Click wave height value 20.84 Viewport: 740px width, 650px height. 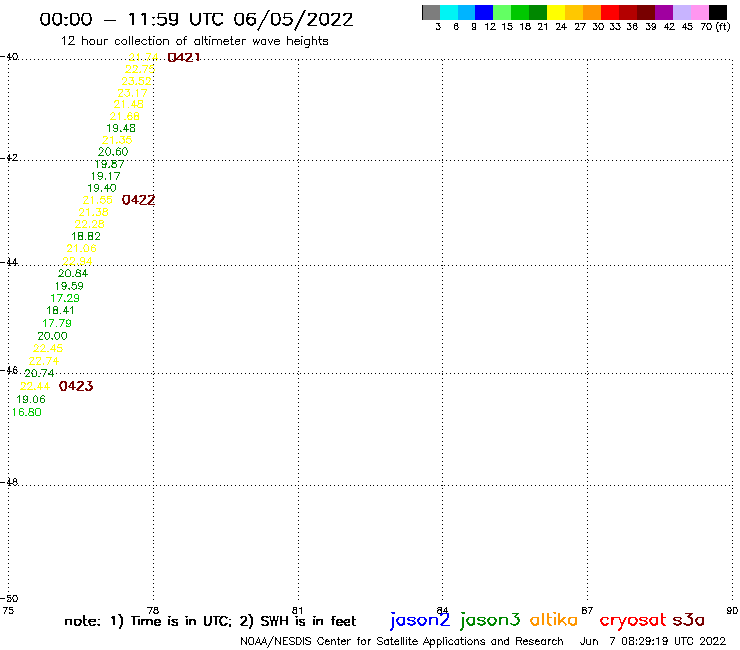point(73,273)
